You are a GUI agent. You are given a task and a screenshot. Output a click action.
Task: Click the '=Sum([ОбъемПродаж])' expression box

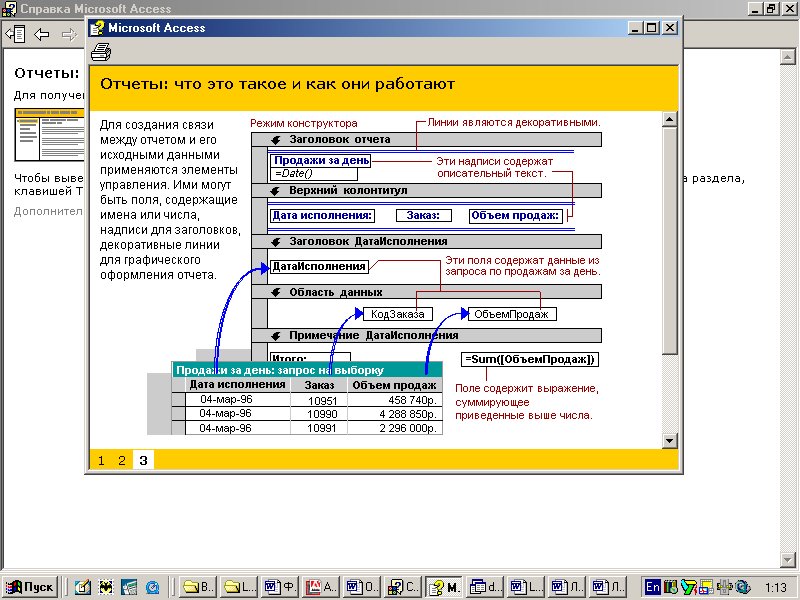(x=530, y=359)
